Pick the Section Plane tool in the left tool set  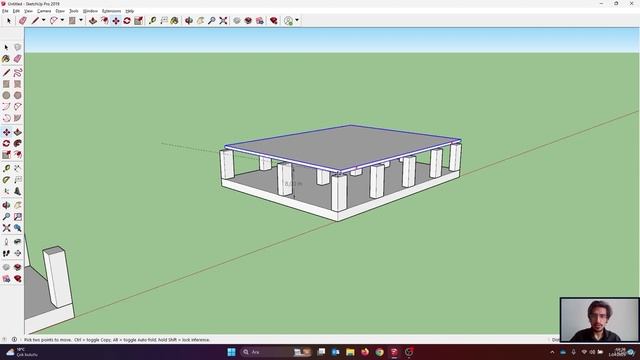[x=18, y=253]
